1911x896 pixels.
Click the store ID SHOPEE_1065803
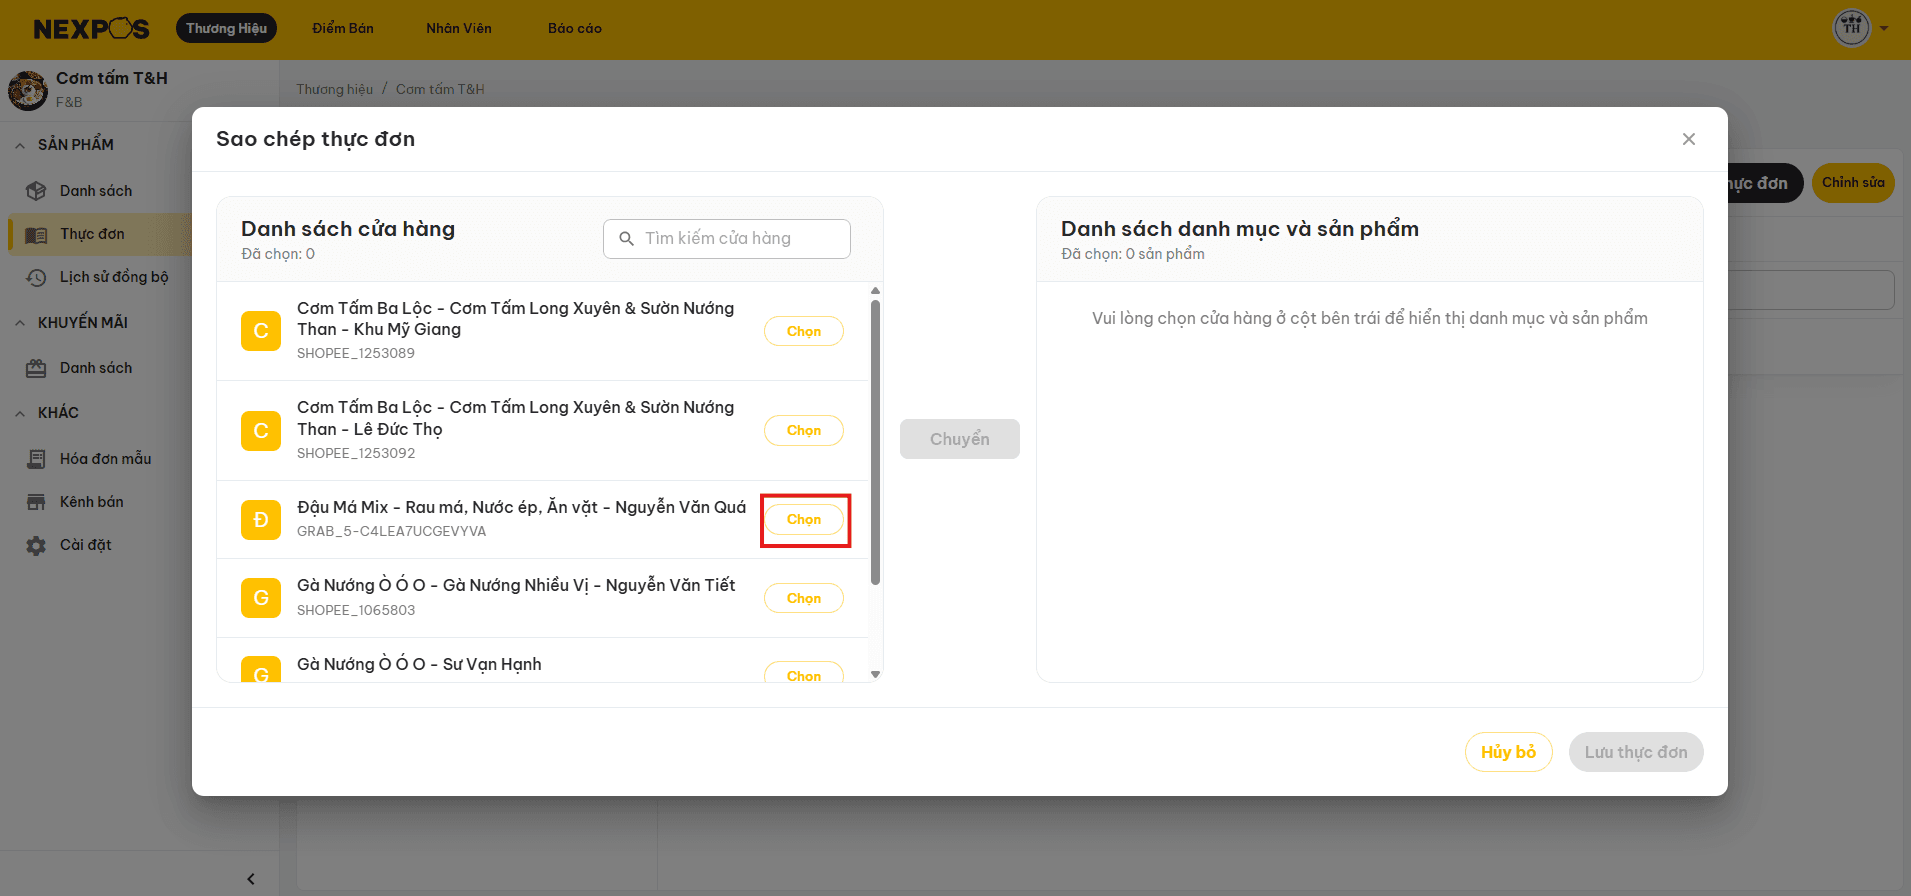[356, 610]
